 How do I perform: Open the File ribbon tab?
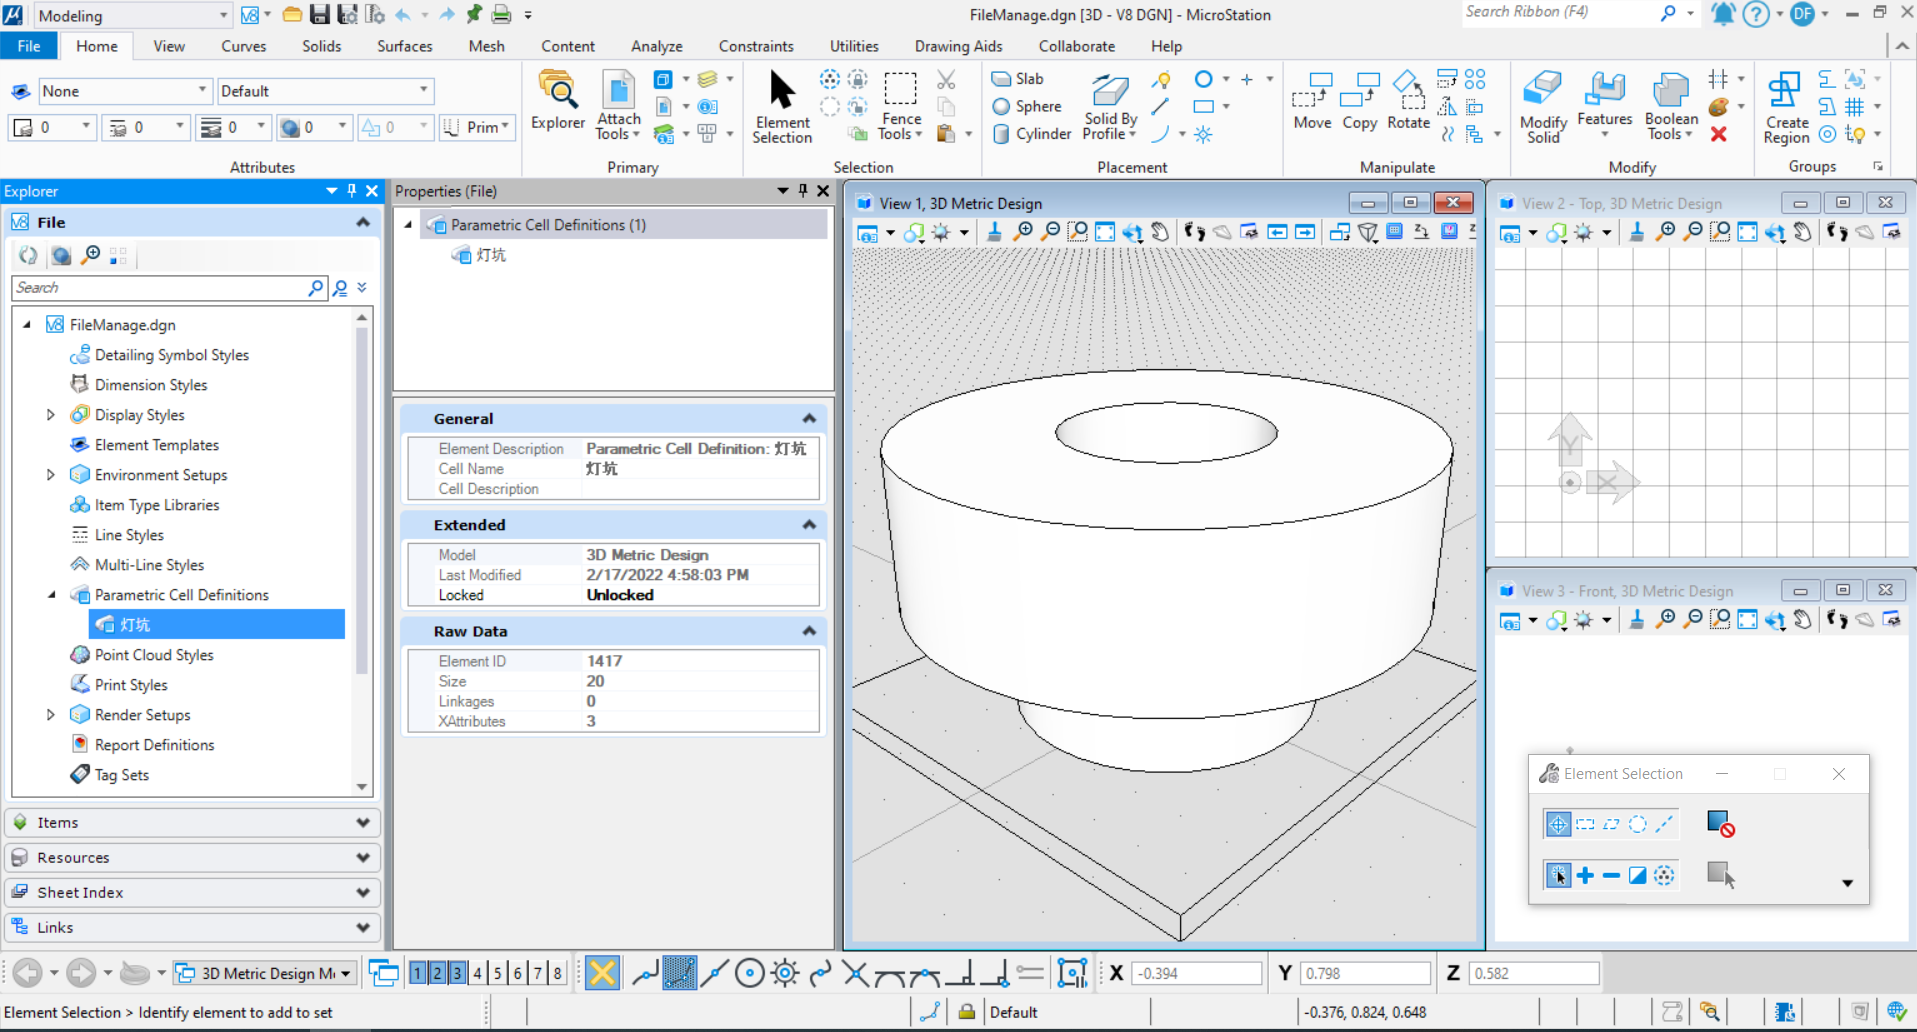pyautogui.click(x=29, y=46)
